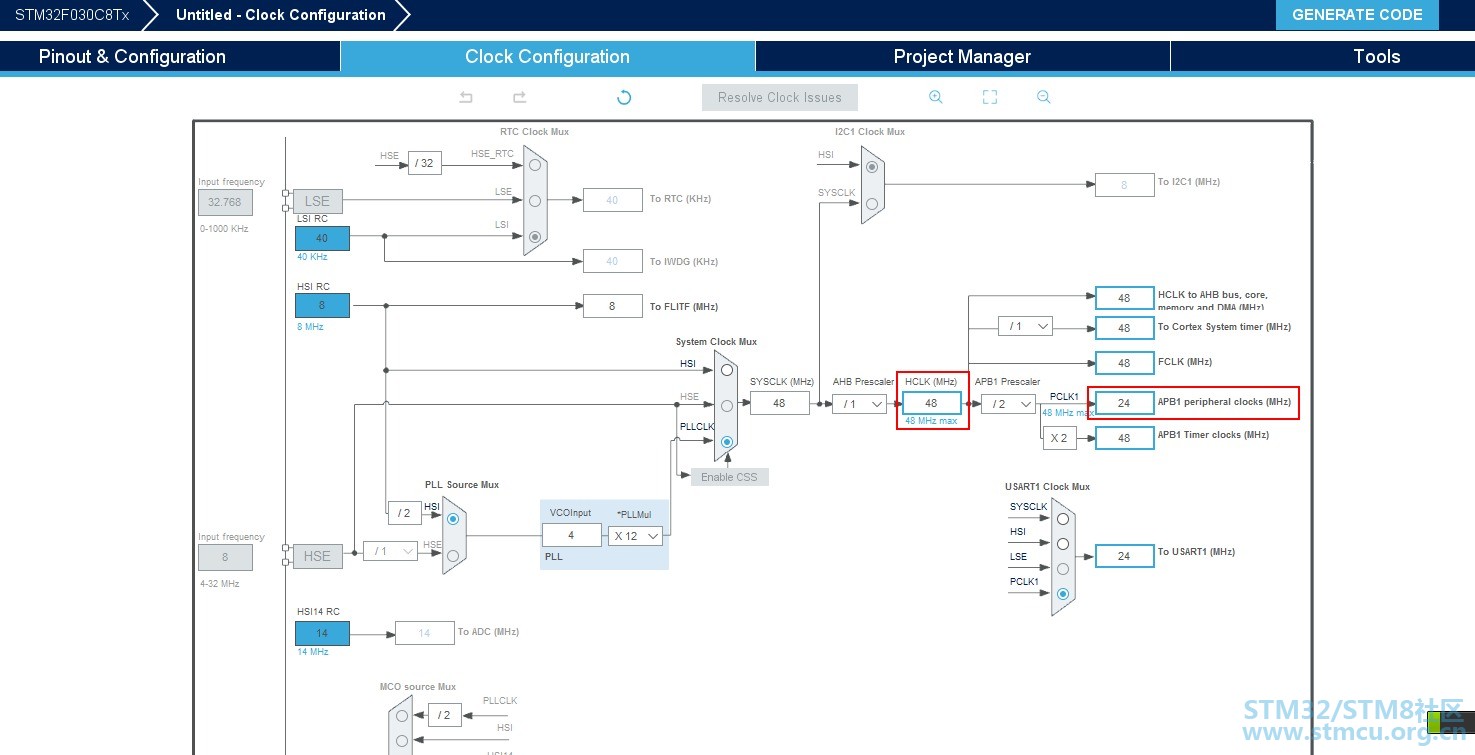Click APB1 peripheral clocks value field
1475x755 pixels.
pos(1124,403)
